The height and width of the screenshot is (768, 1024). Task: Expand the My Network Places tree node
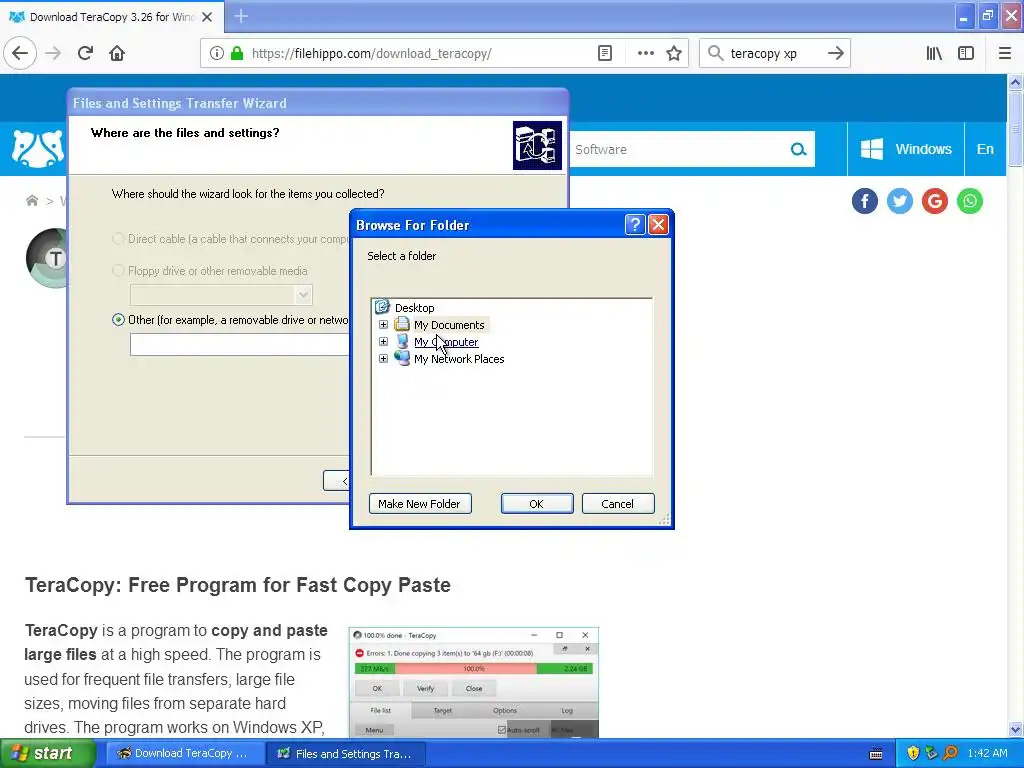point(383,359)
